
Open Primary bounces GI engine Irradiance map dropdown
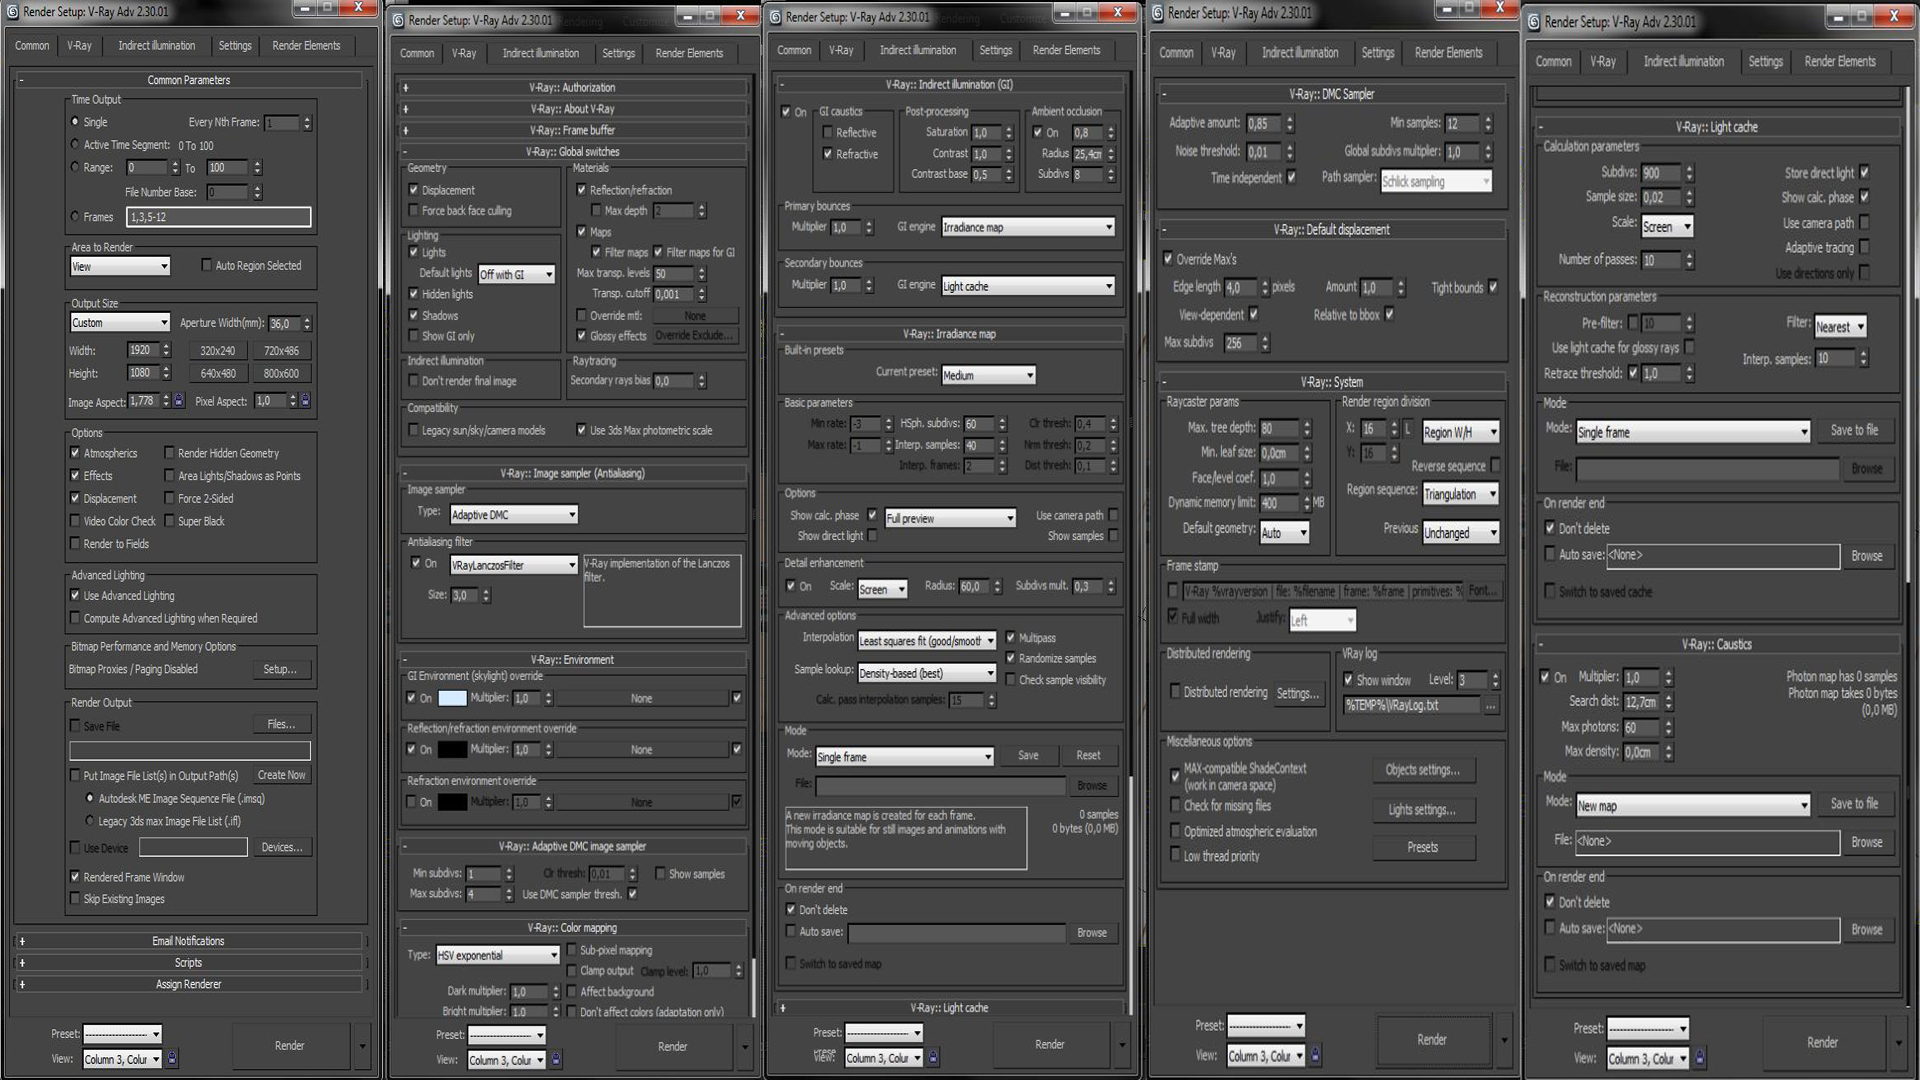tap(1027, 228)
